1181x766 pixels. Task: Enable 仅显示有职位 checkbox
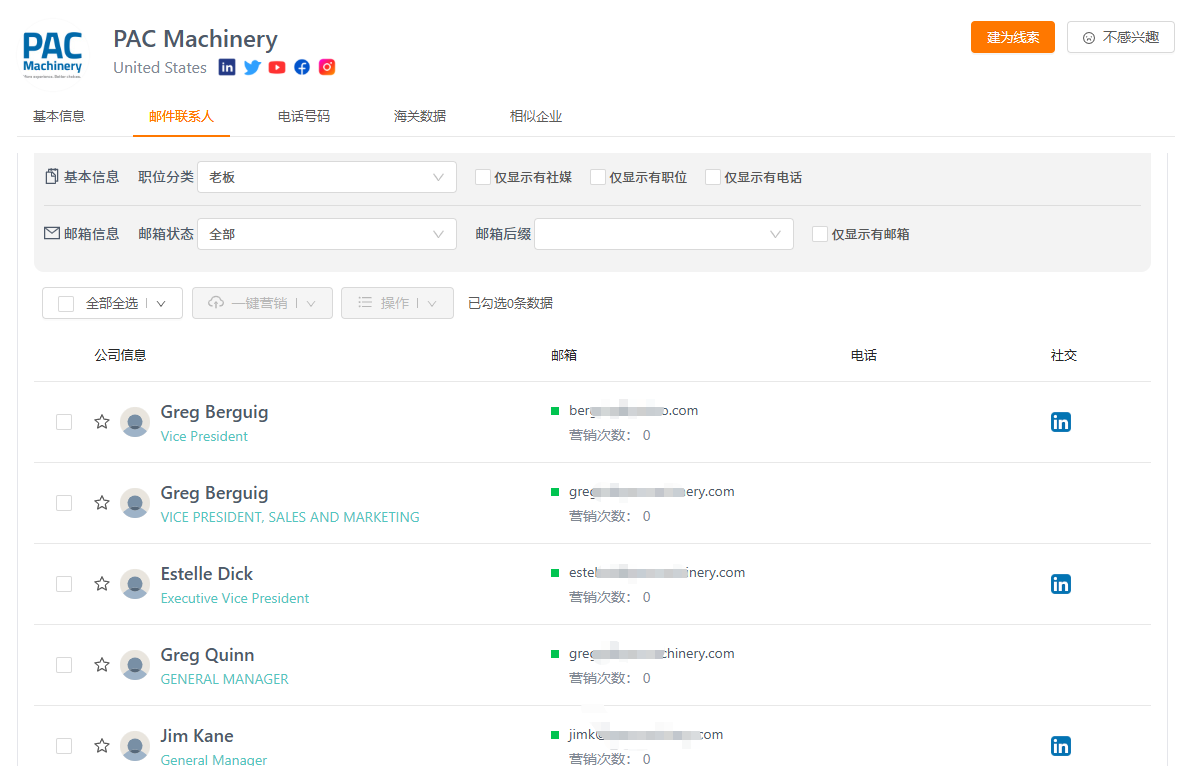click(x=598, y=177)
